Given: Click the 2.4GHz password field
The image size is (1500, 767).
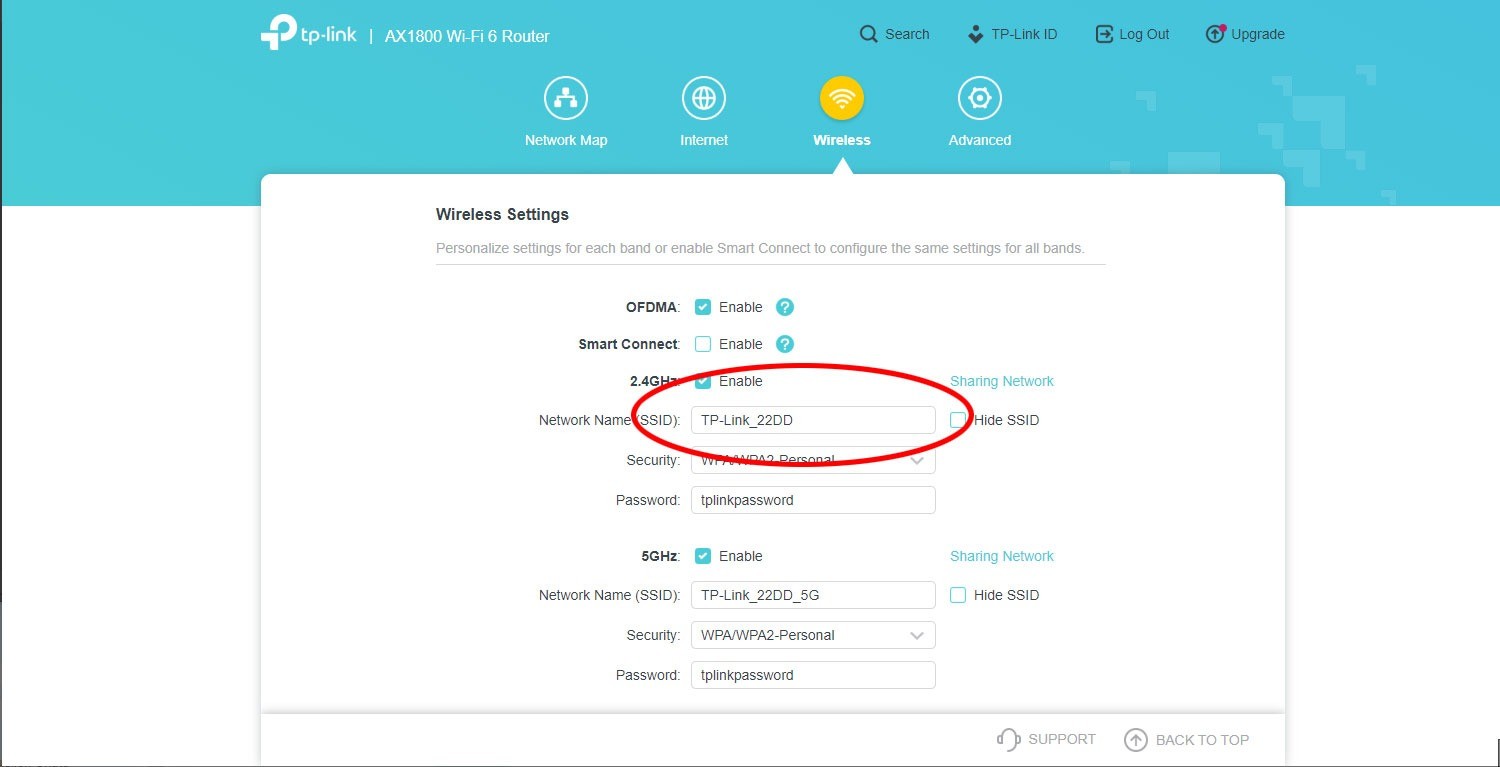Looking at the screenshot, I should click(813, 500).
